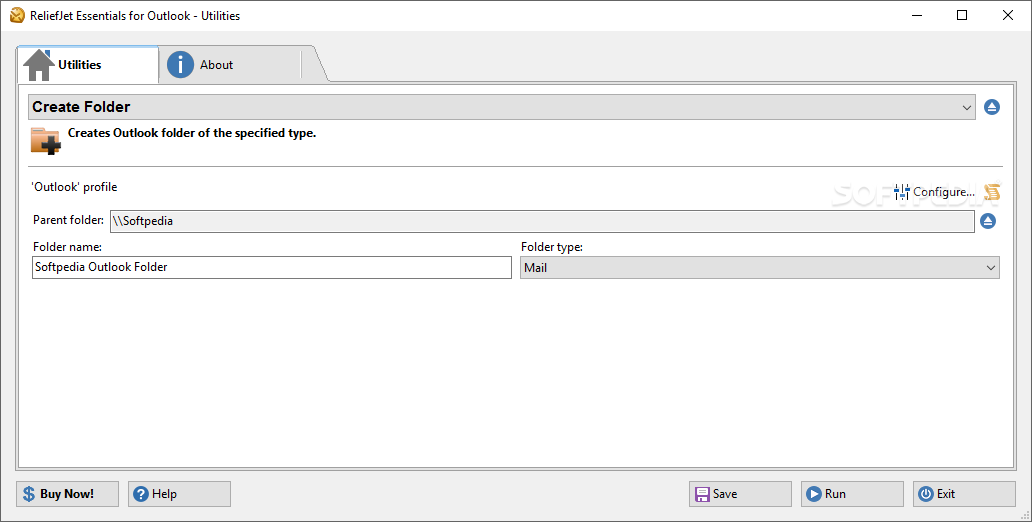Run the Create Folder utility

pos(852,494)
